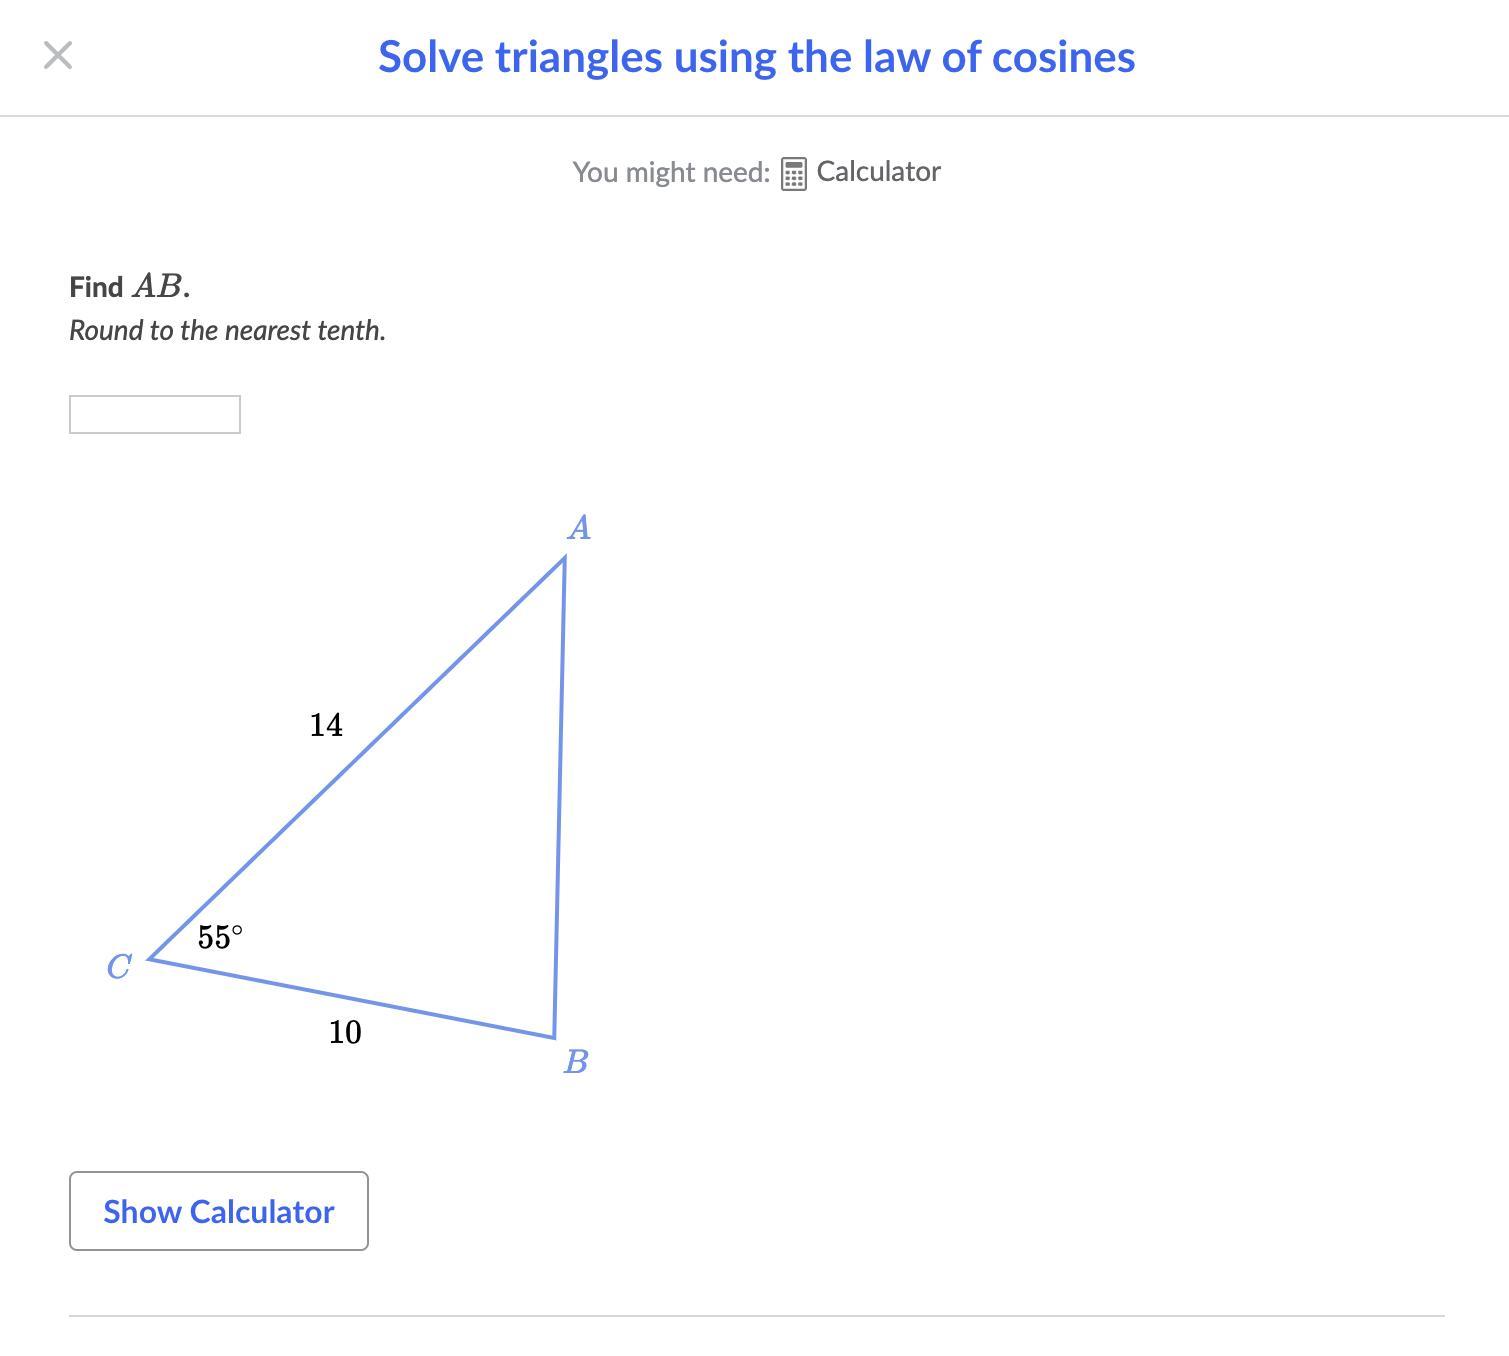Viewport: 1509px width, 1356px height.
Task: Click the word "cosines" in the heading
Action: tap(1063, 57)
